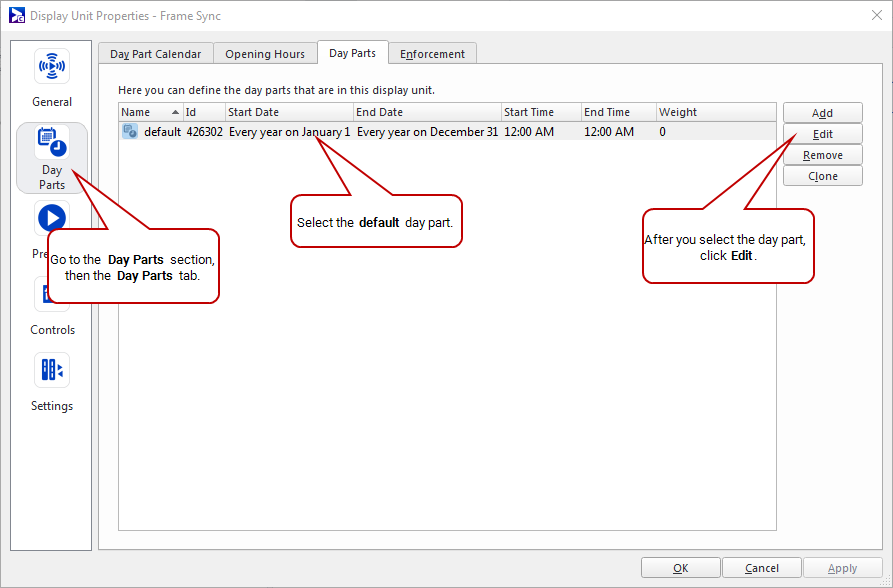Open the Preview play icon in sidebar
The image size is (893, 588).
[x=51, y=218]
